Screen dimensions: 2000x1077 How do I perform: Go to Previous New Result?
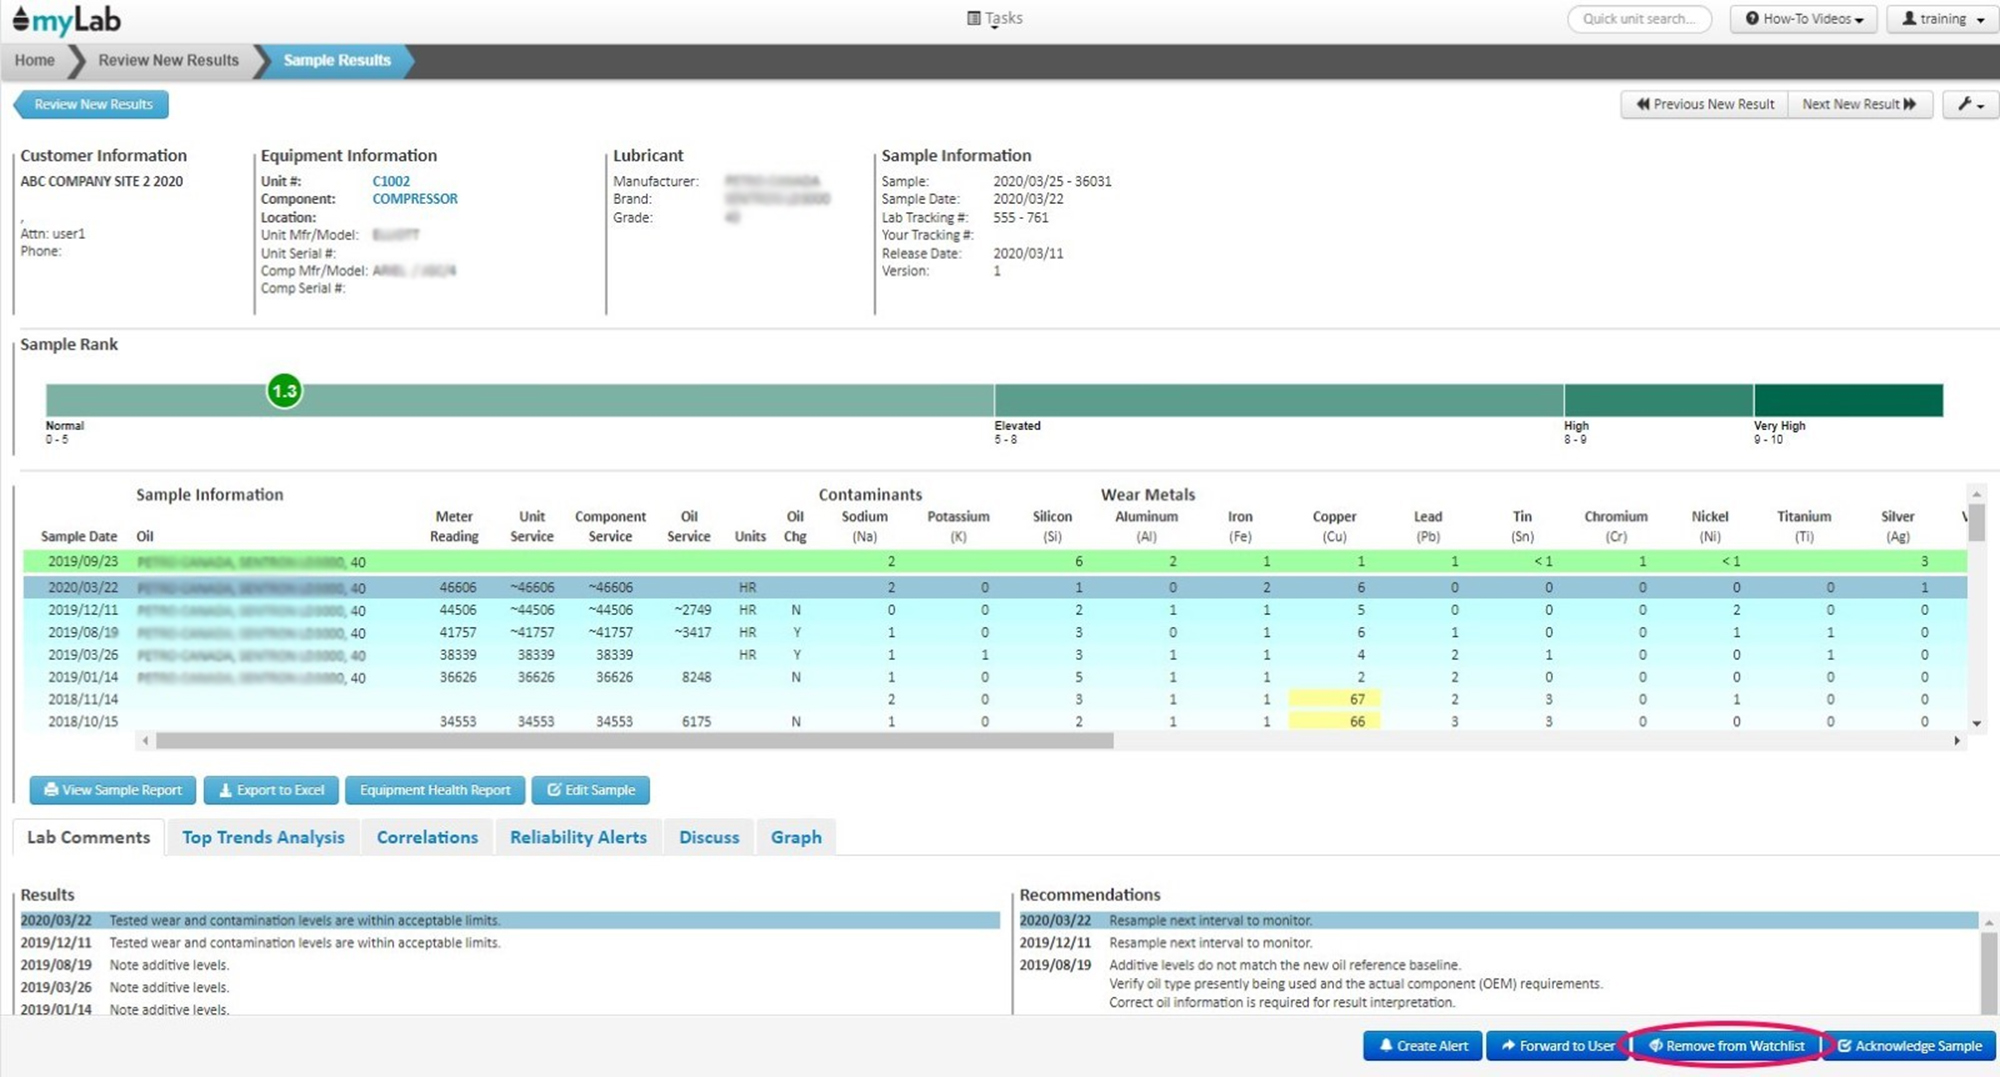click(x=1704, y=104)
